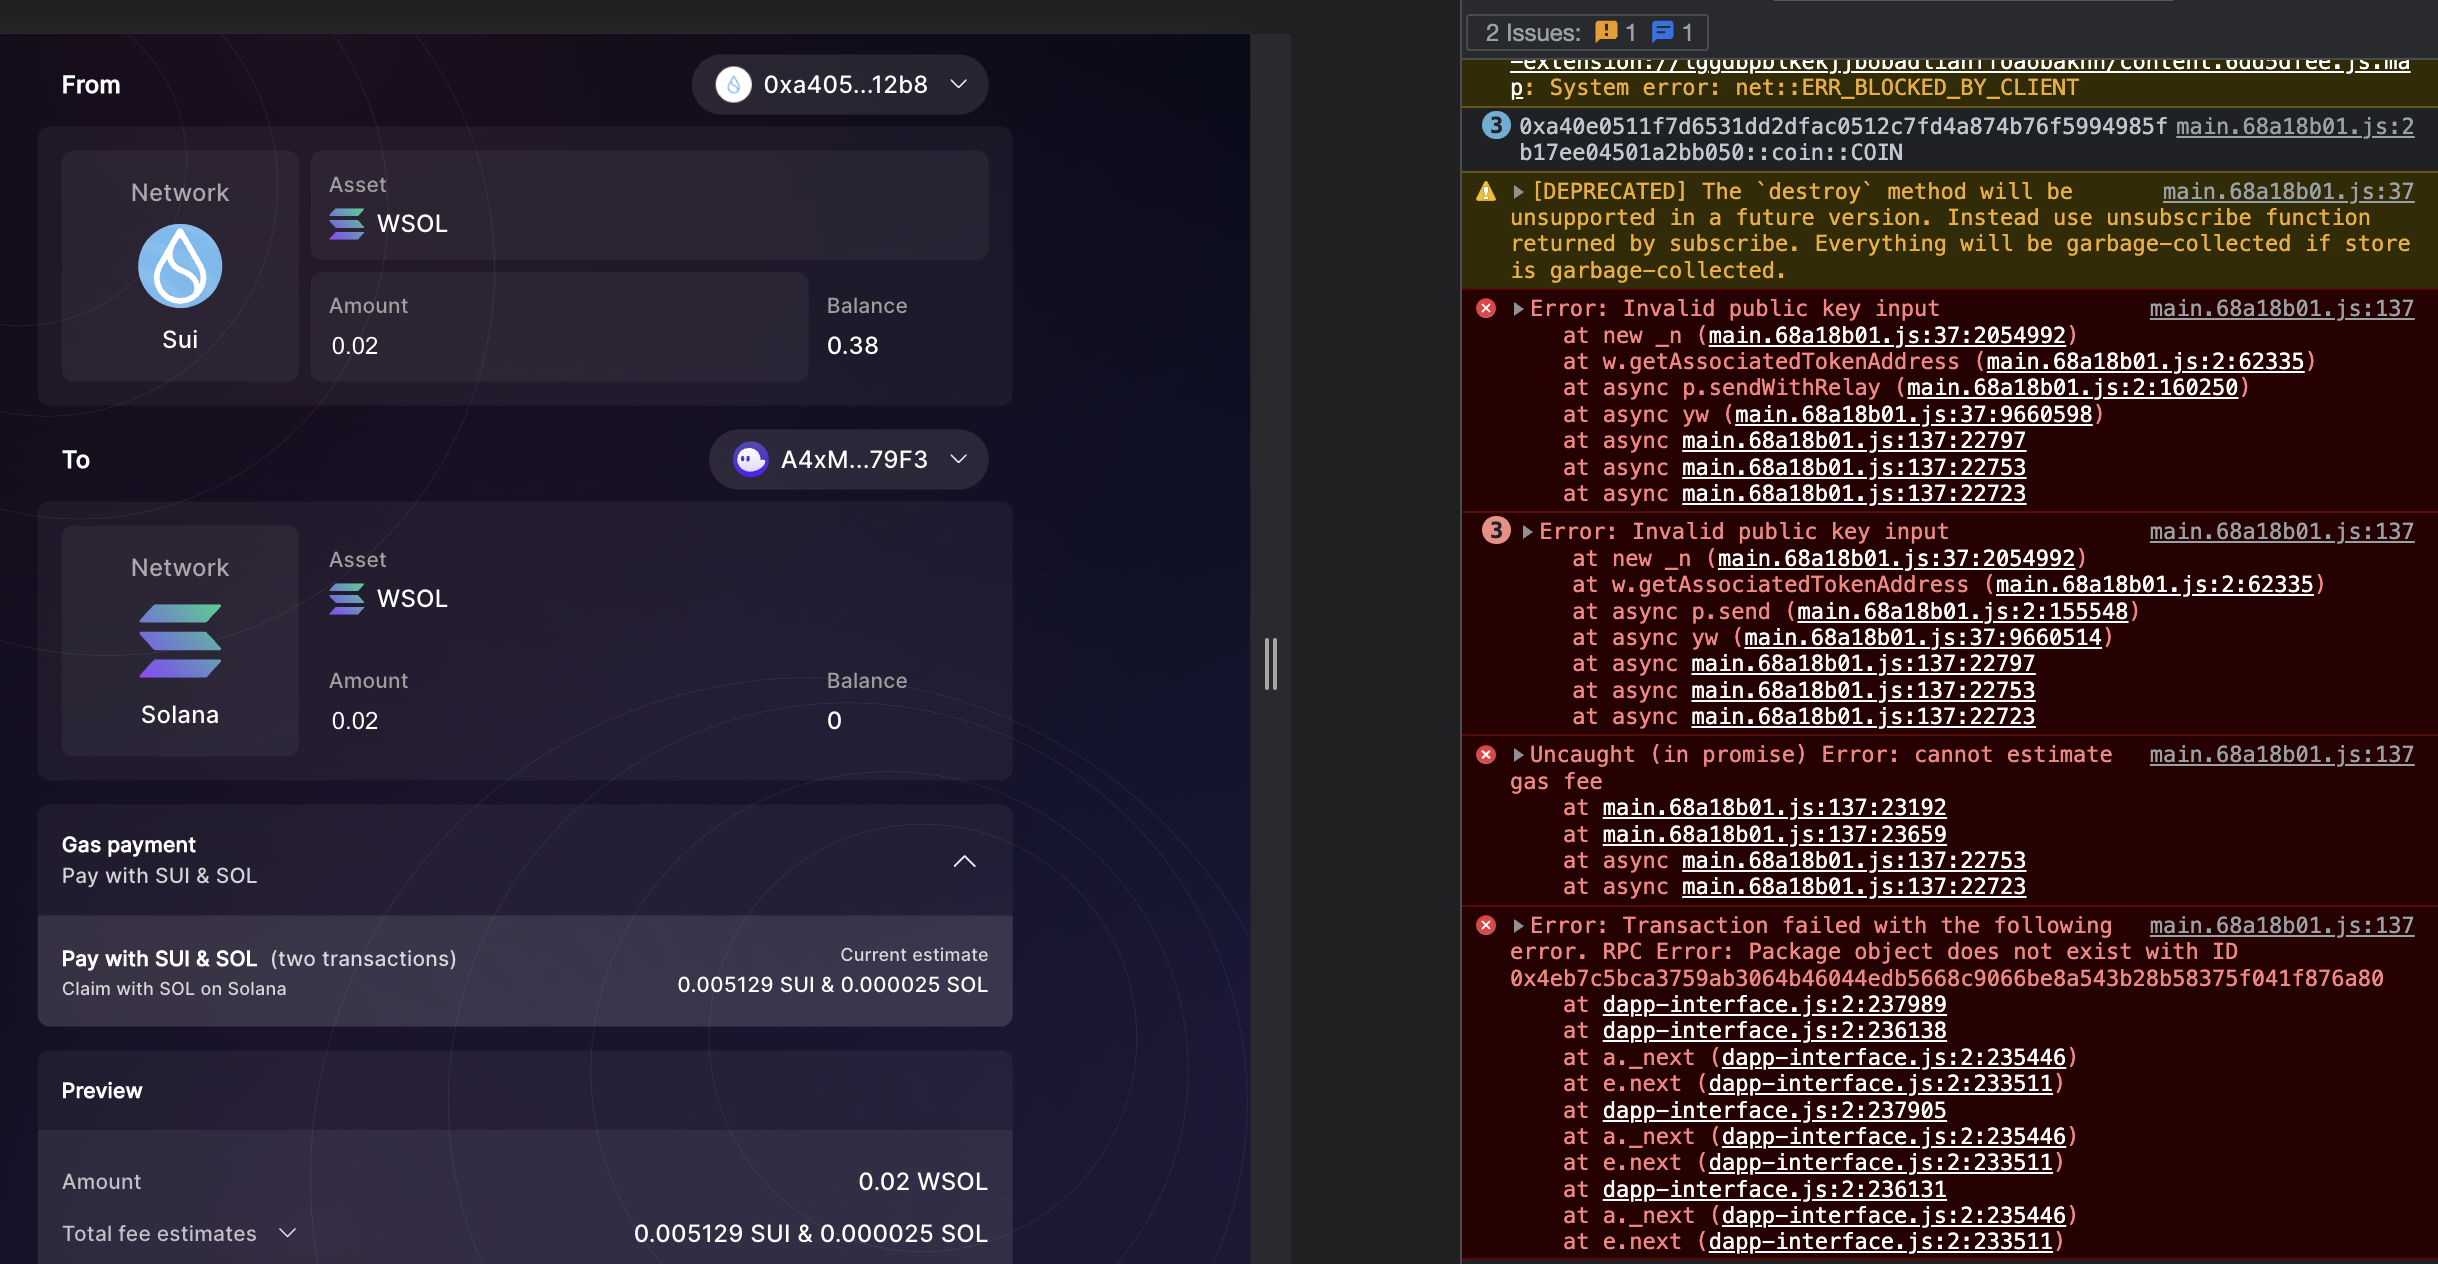Click the devtools panel resize handle

coord(1270,664)
